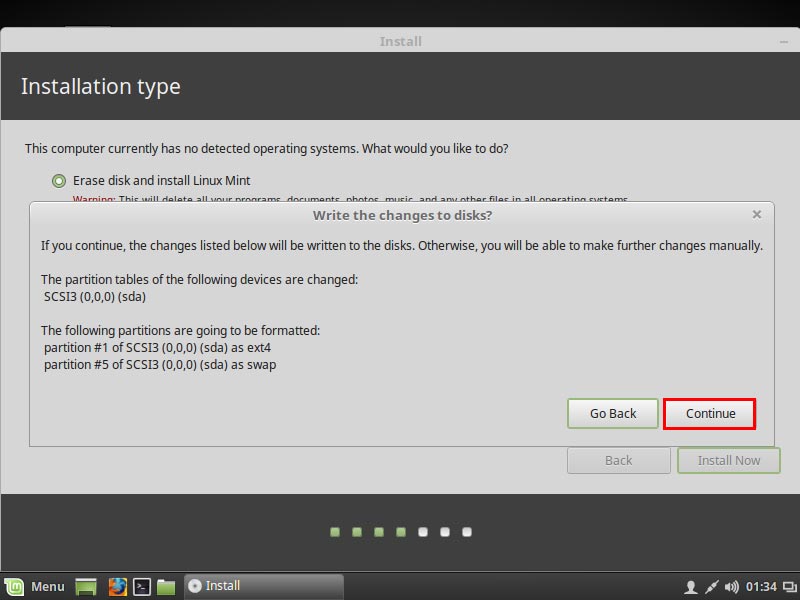
Task: Select Erase disk and install Linux Mint
Action: [59, 181]
